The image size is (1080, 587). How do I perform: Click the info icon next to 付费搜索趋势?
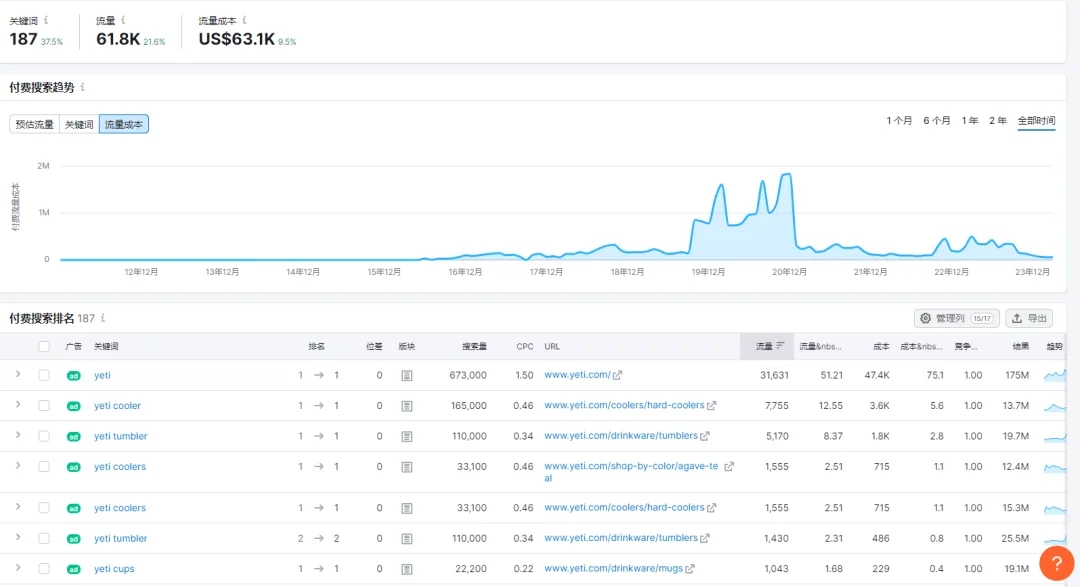click(x=82, y=87)
